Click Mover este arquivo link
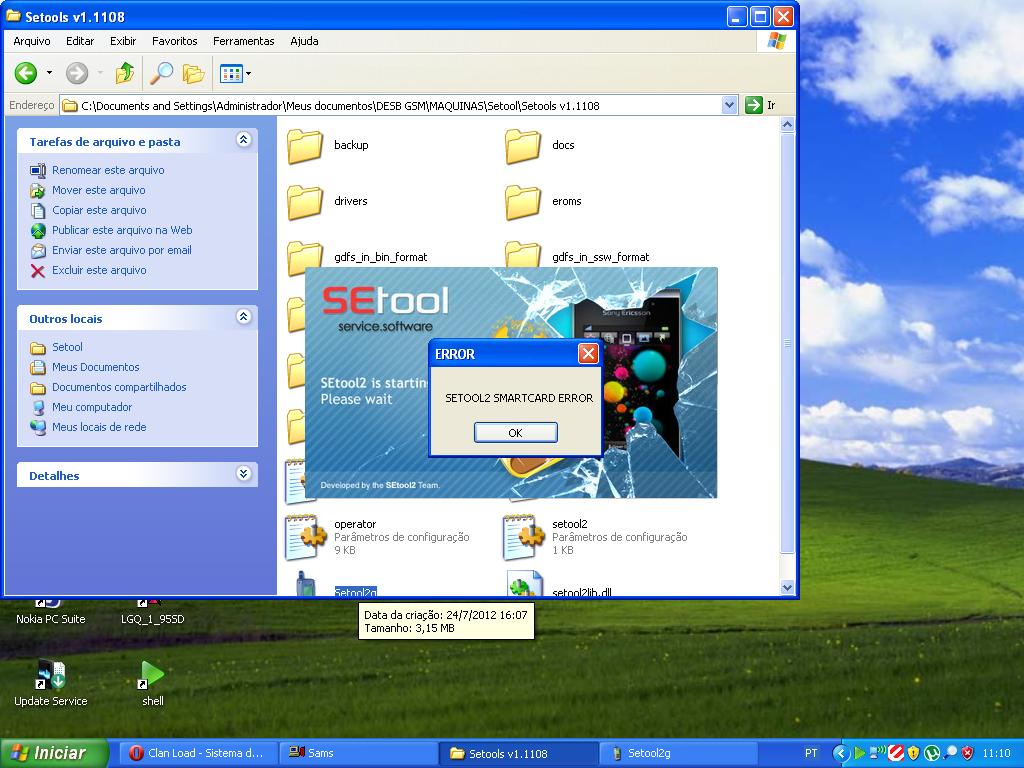The image size is (1024, 768). tap(99, 190)
